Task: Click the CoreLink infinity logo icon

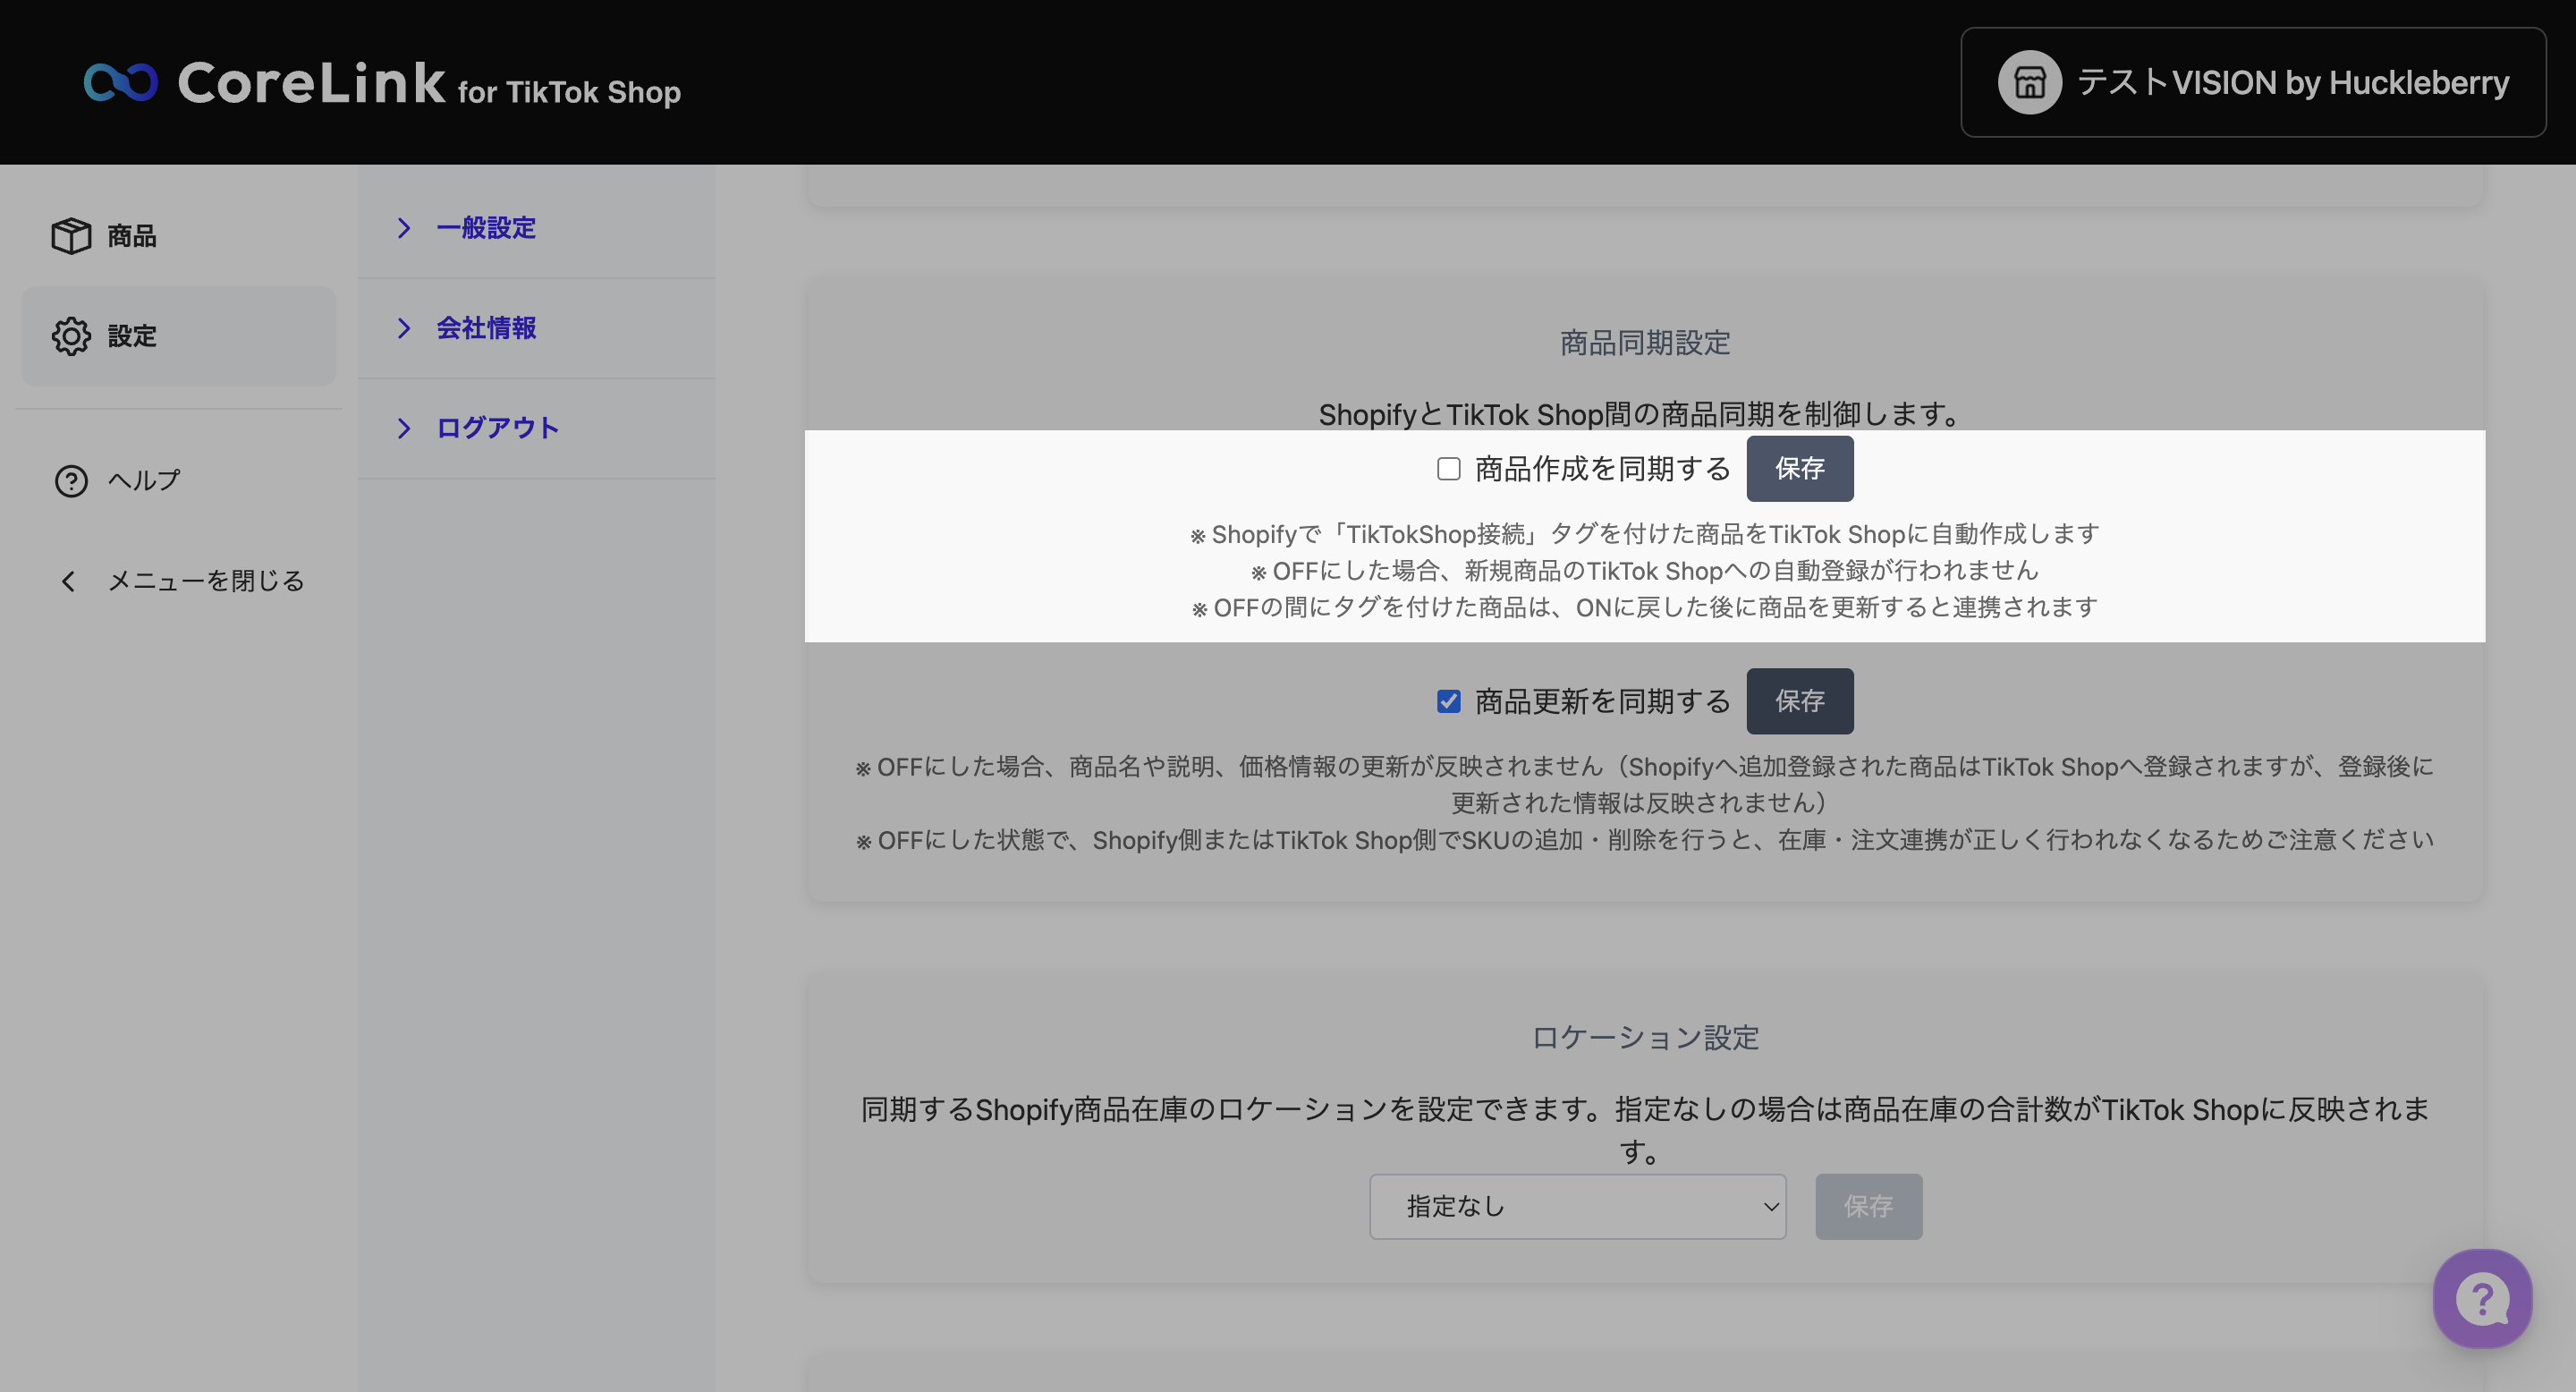Action: 120,82
